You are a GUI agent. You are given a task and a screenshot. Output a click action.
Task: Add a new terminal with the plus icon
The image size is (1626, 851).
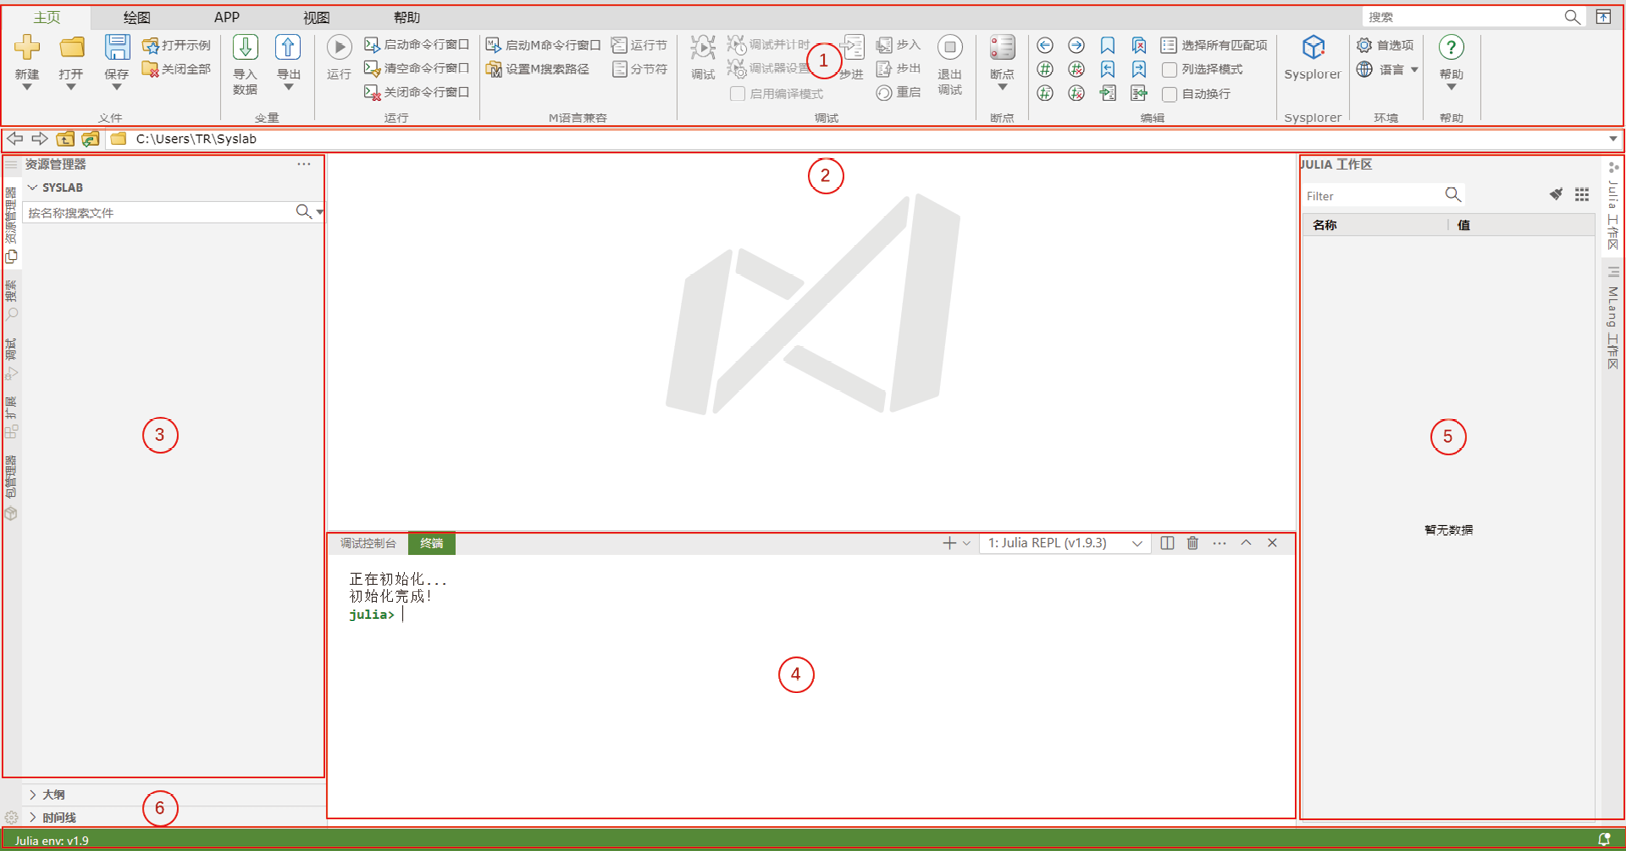coord(949,543)
